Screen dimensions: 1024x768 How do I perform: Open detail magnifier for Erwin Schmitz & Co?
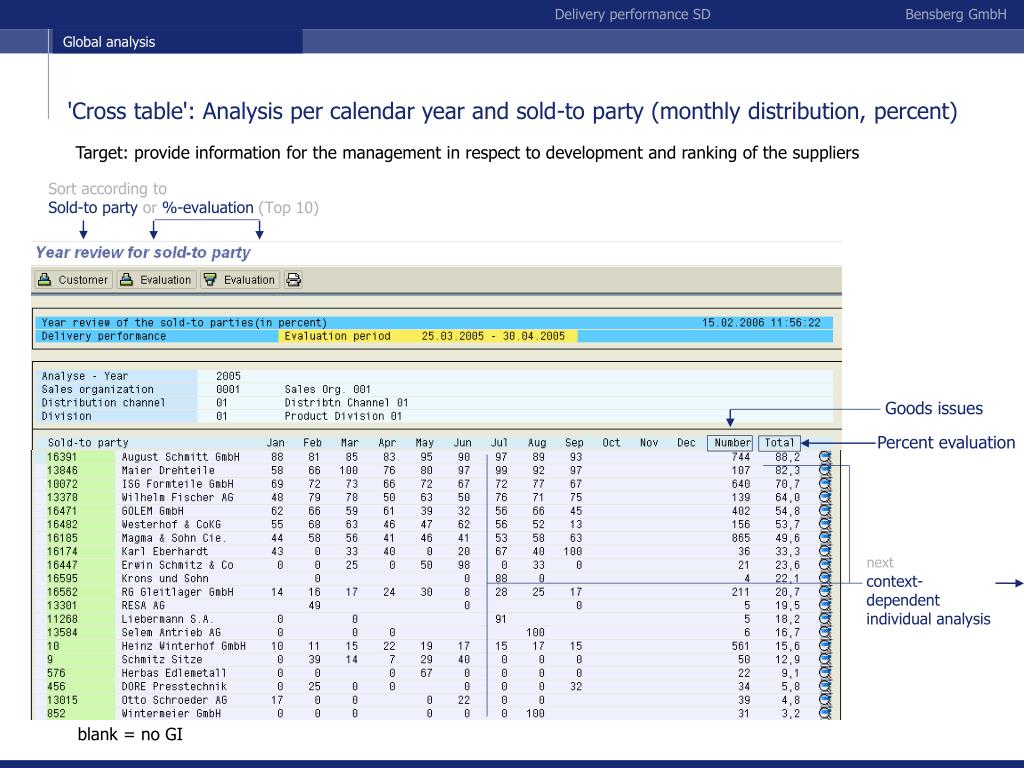[825, 565]
